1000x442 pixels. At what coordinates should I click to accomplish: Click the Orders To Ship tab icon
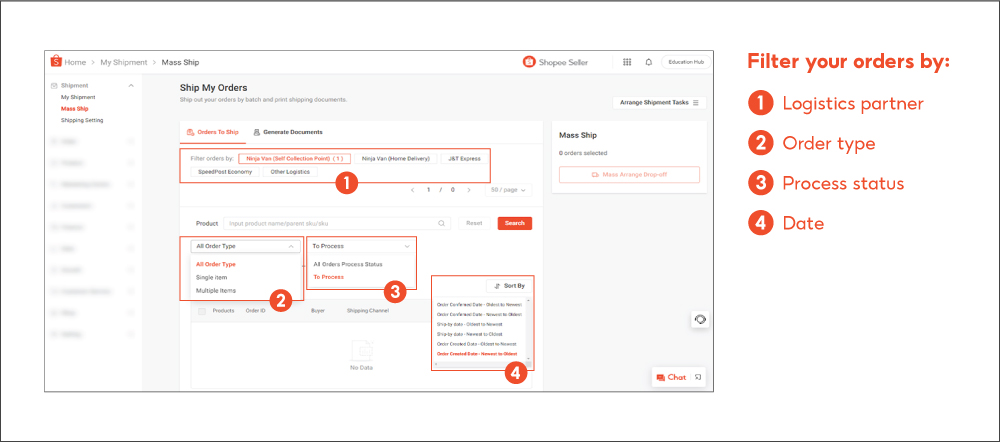[x=190, y=132]
